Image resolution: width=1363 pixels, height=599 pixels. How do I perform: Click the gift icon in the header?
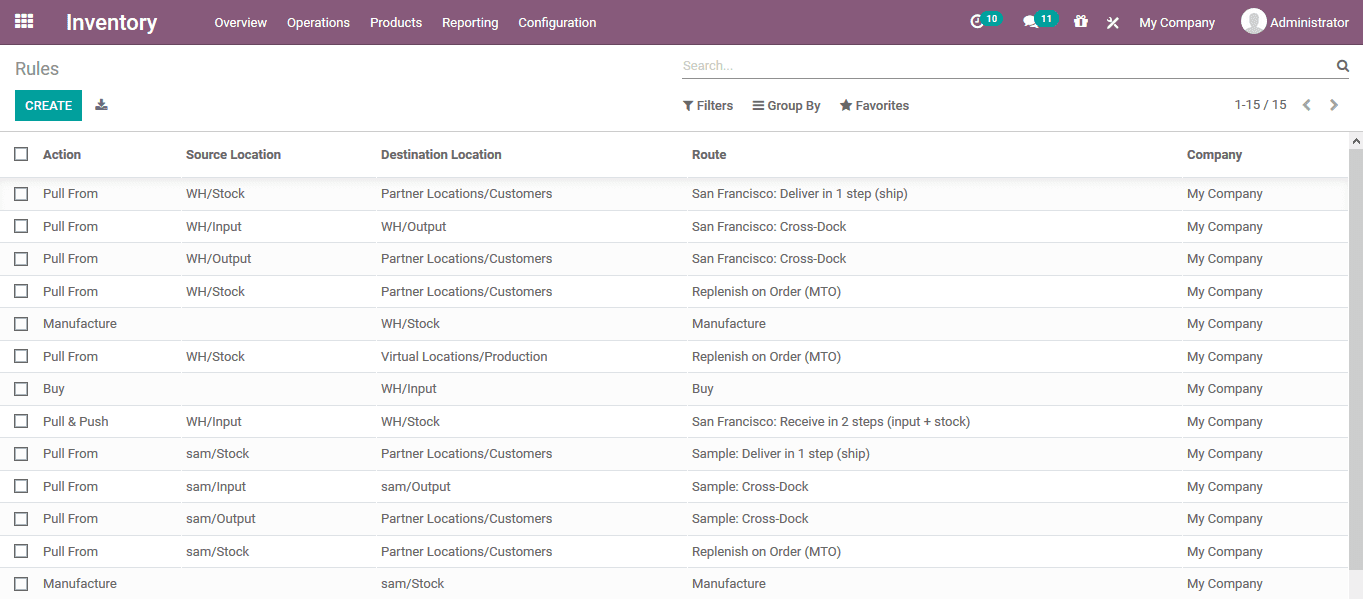click(x=1081, y=21)
